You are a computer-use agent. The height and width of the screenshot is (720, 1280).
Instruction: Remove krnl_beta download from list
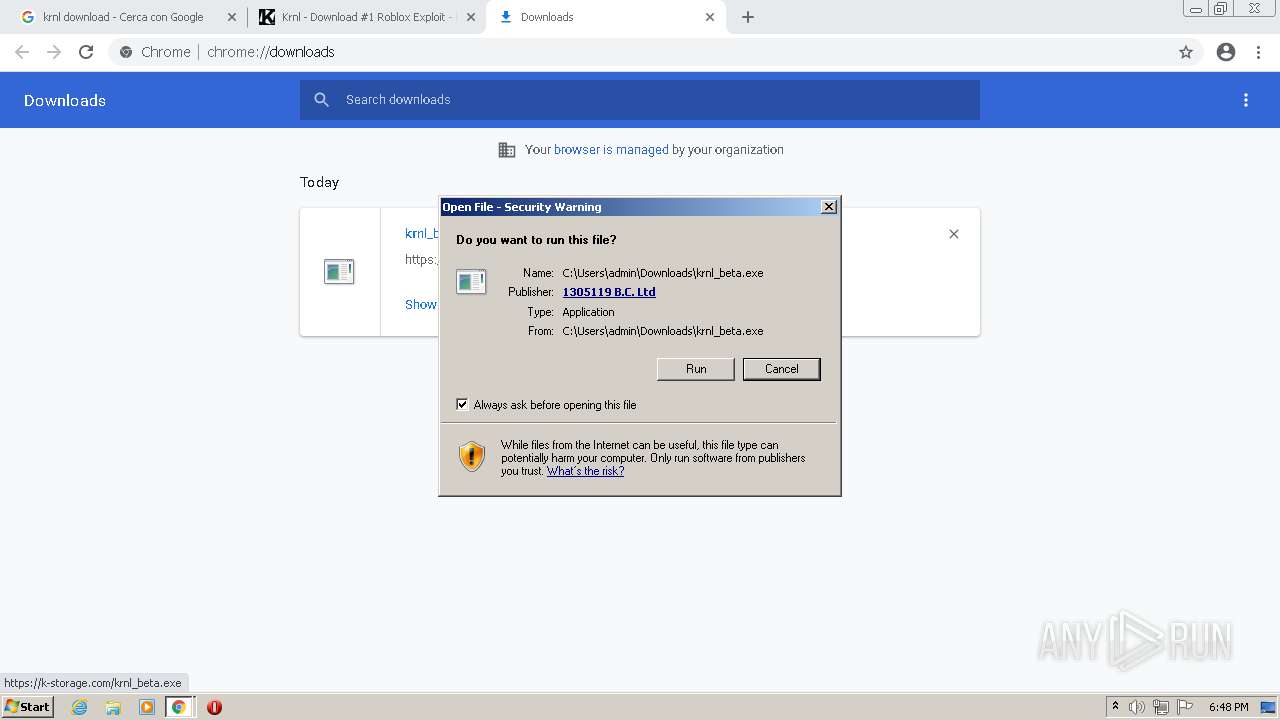tap(954, 234)
